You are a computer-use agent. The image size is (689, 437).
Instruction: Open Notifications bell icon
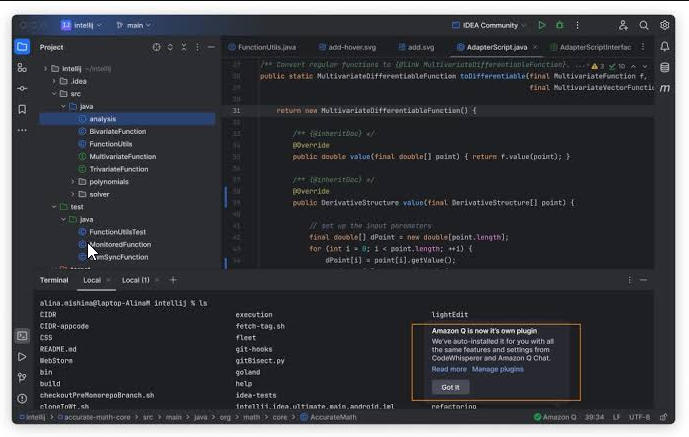pos(665,47)
